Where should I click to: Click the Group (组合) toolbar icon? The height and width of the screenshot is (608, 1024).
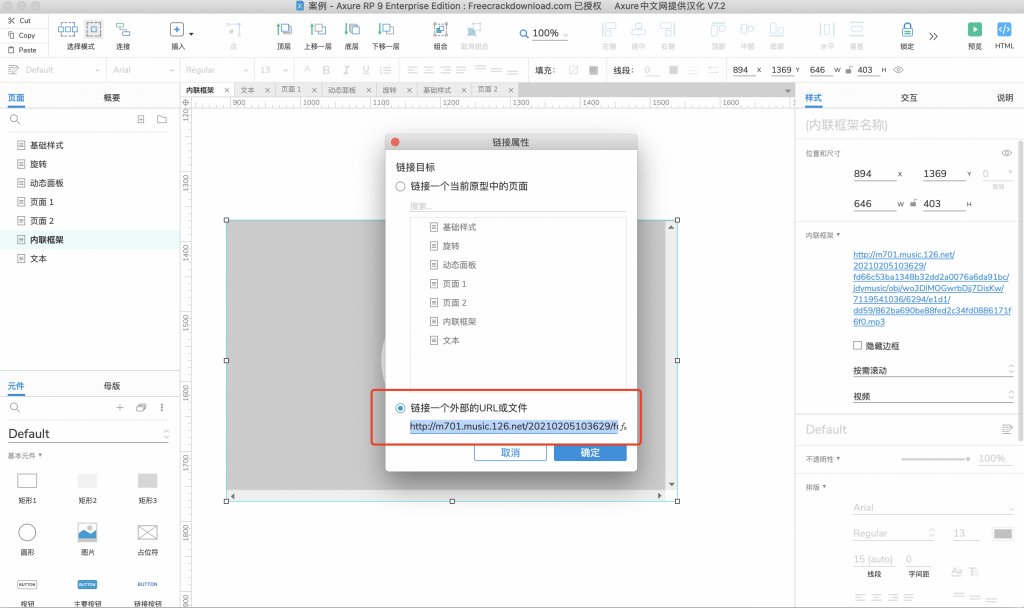(x=441, y=30)
